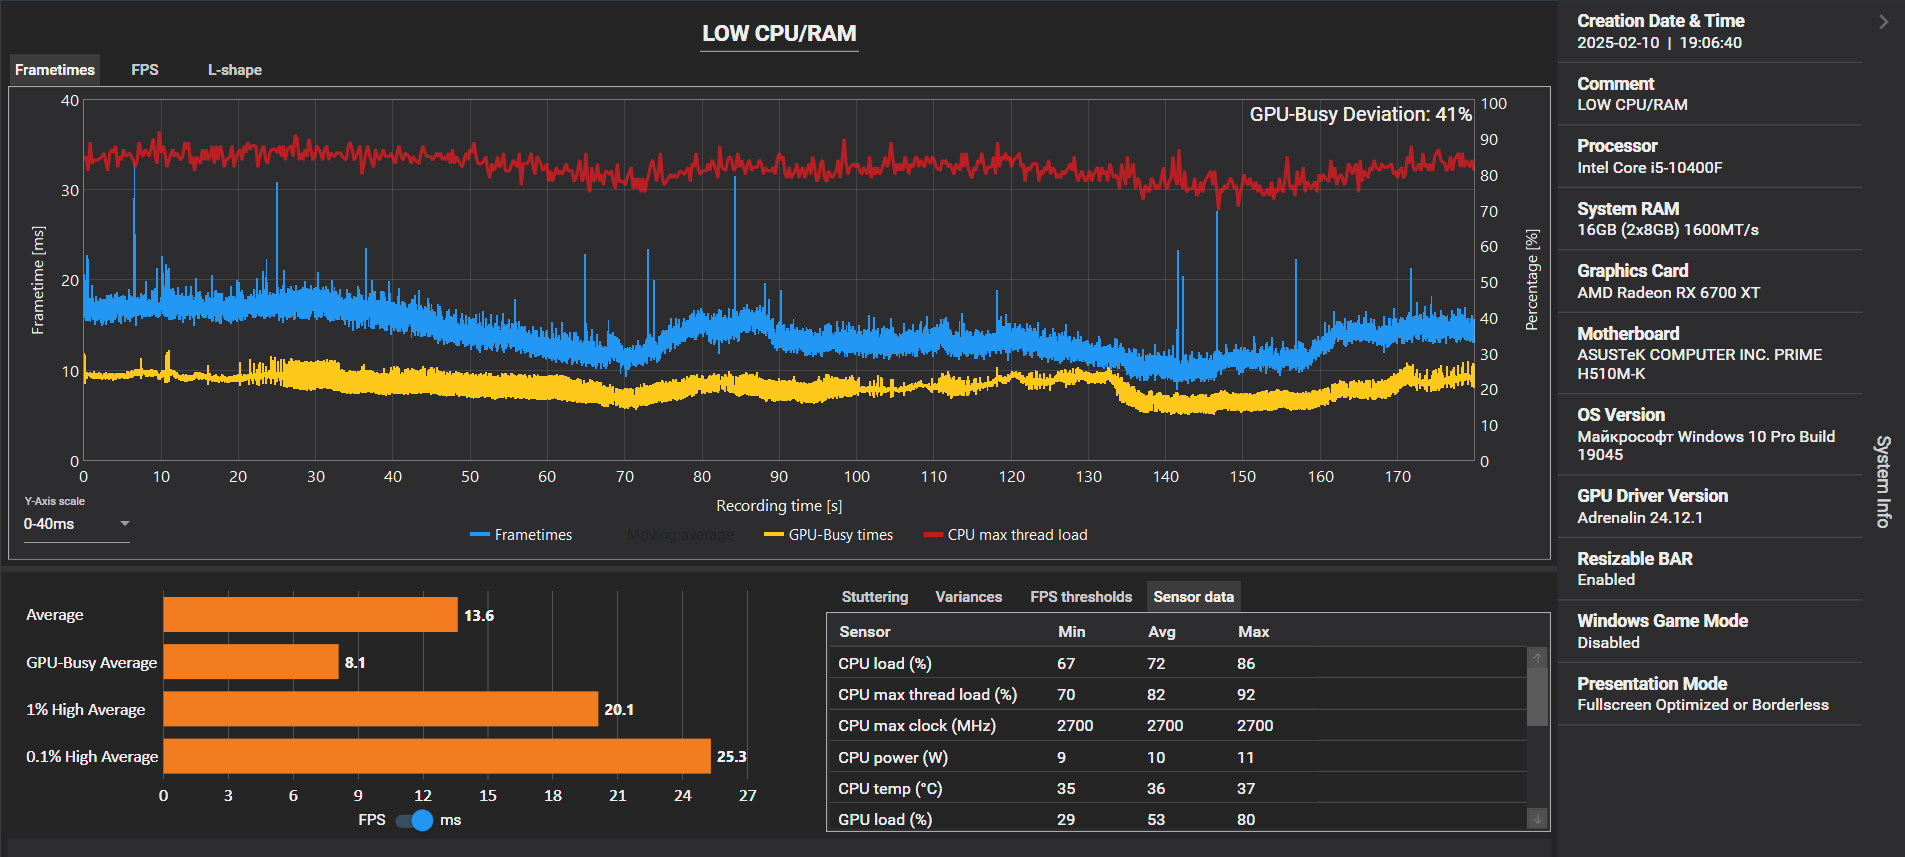The image size is (1905, 857).
Task: Collapse the System Info panel chevron
Action: [x=1883, y=22]
